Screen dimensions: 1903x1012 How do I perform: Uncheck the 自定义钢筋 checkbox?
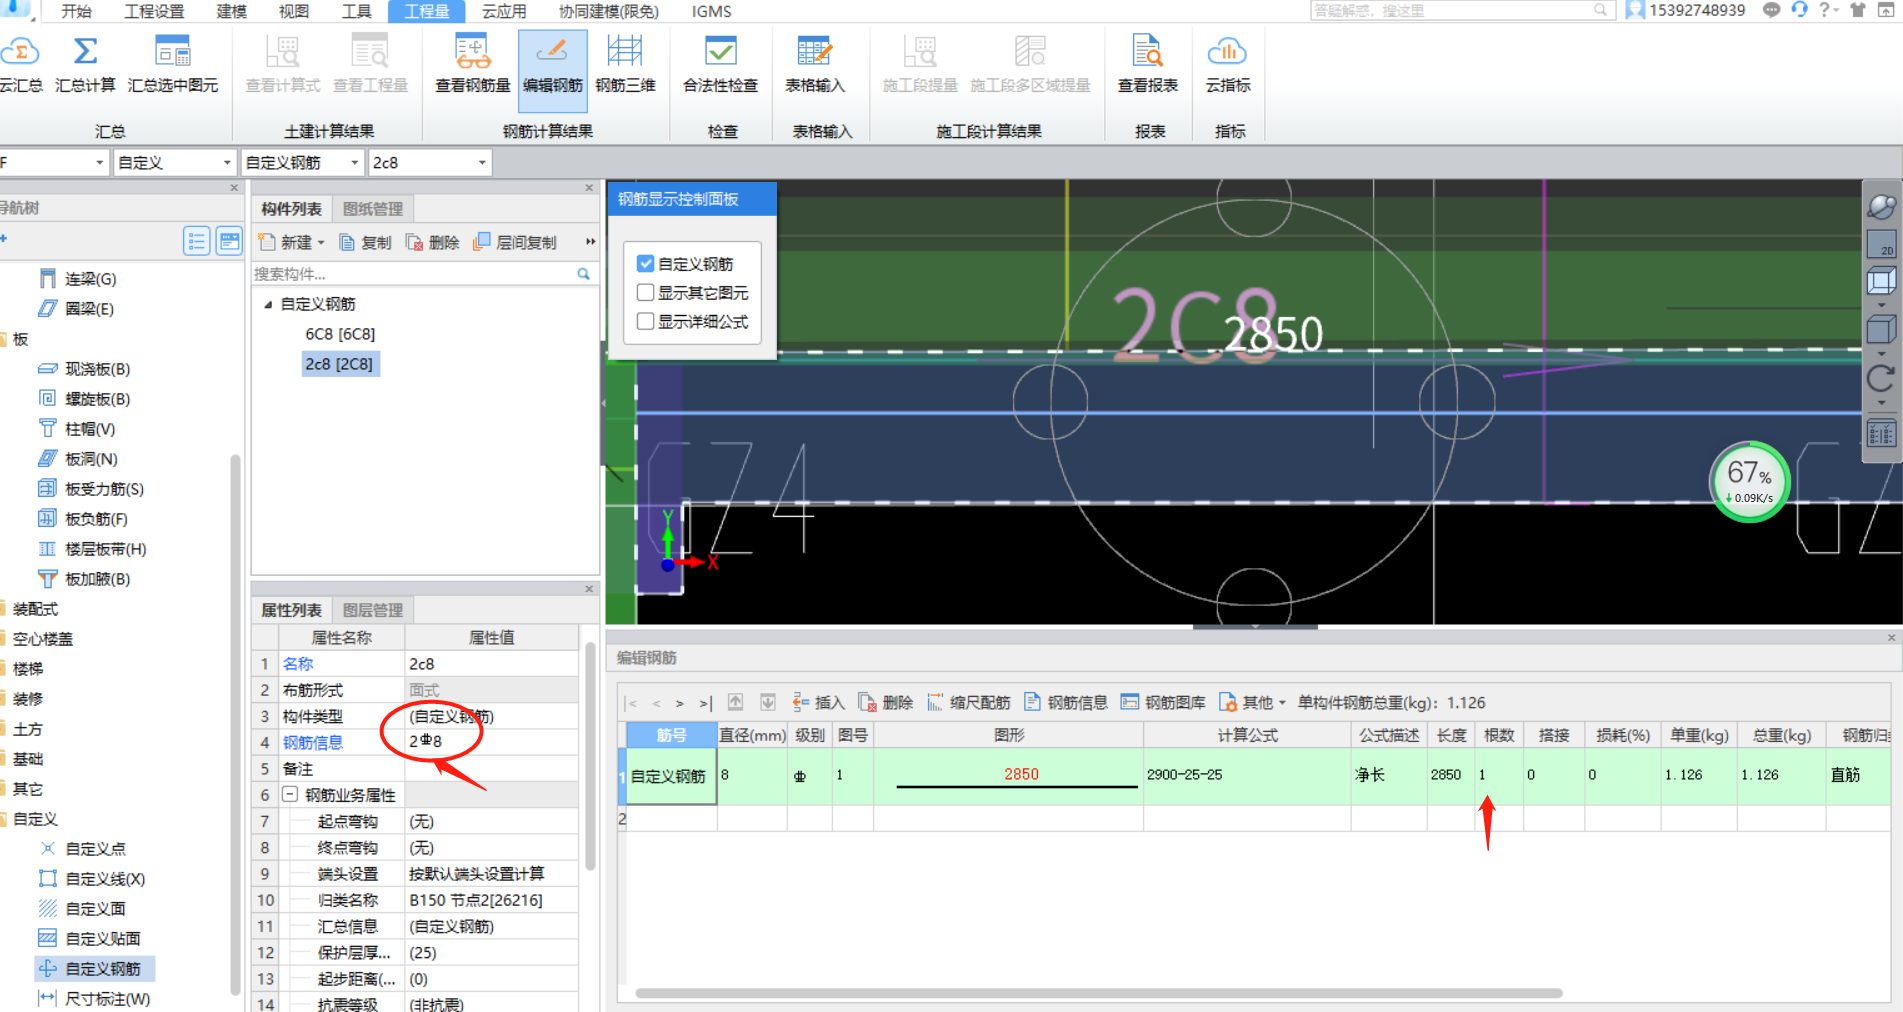coord(646,264)
